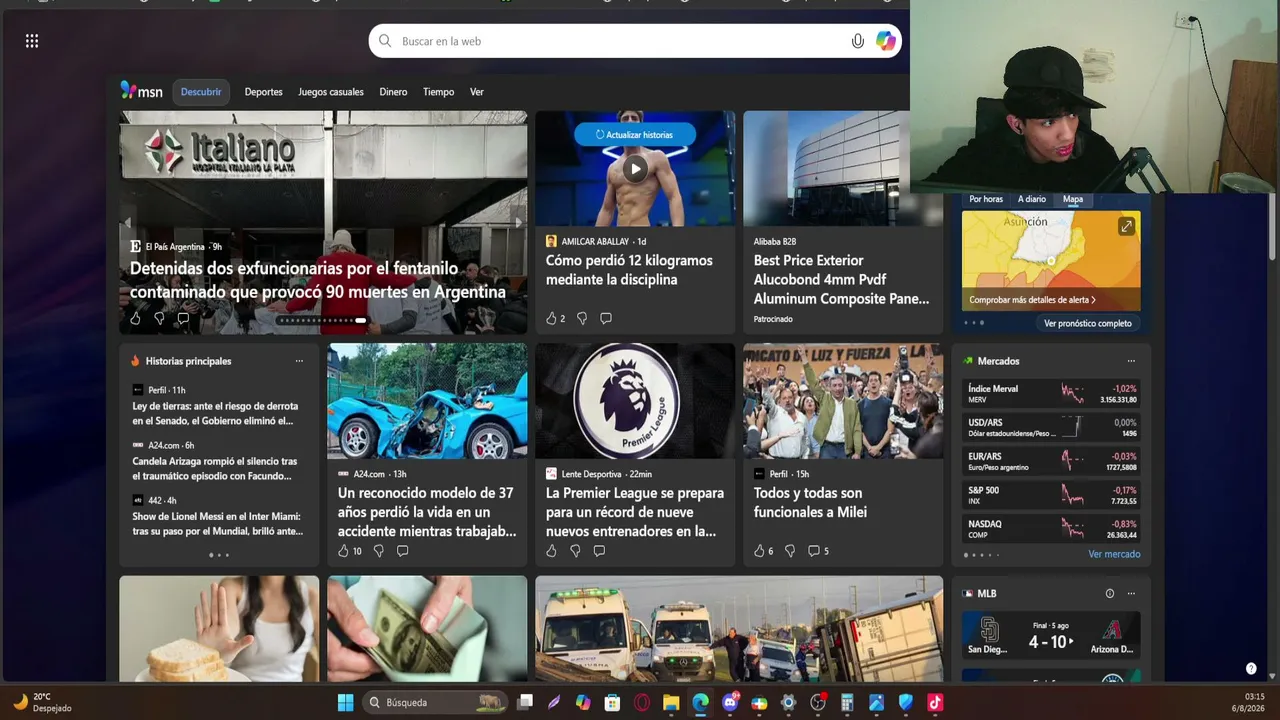Click Ver pronóstico completo button
The height and width of the screenshot is (720, 1280).
1088,323
